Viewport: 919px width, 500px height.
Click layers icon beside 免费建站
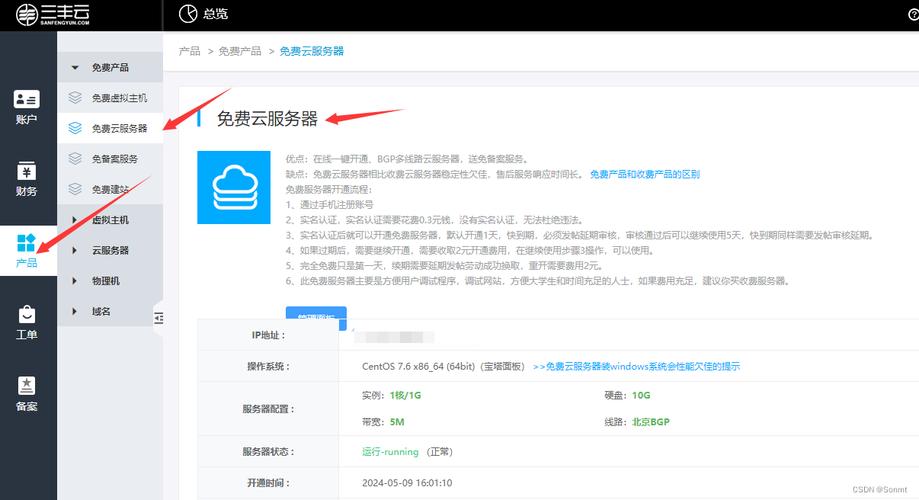(75, 189)
